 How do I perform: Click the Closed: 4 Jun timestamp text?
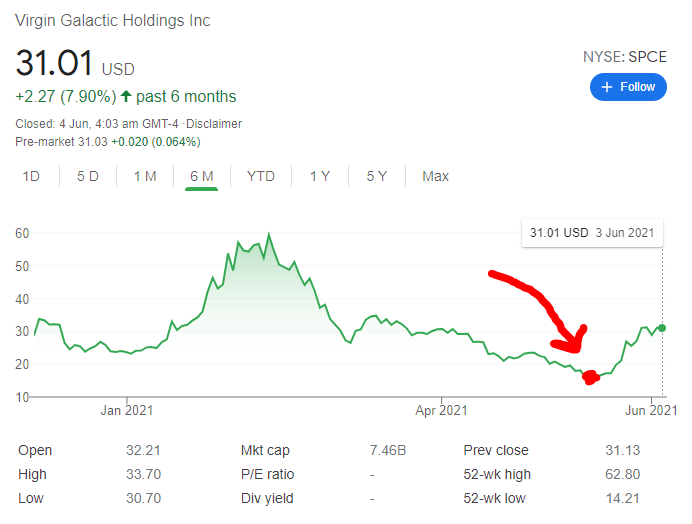(97, 124)
